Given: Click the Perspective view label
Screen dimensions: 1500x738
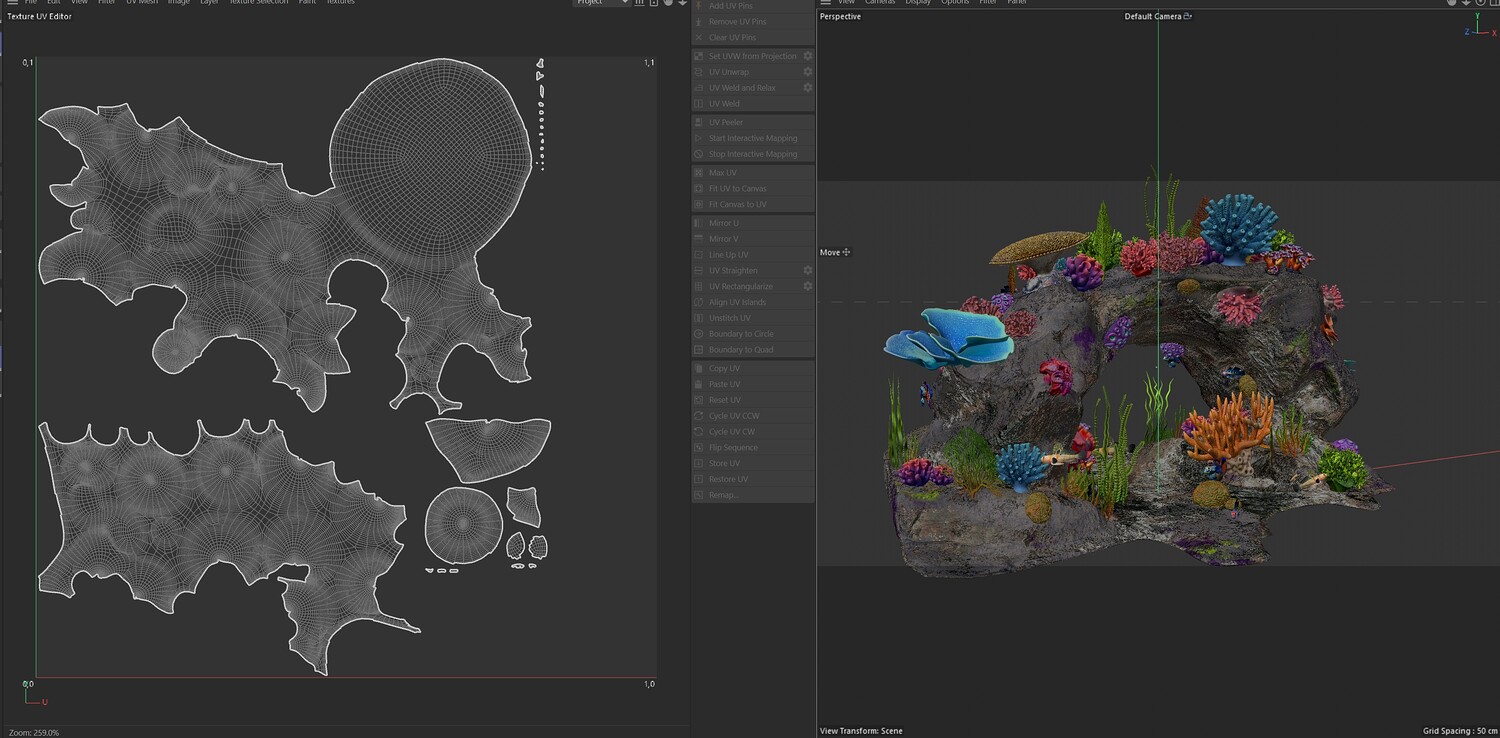Looking at the screenshot, I should pos(840,16).
